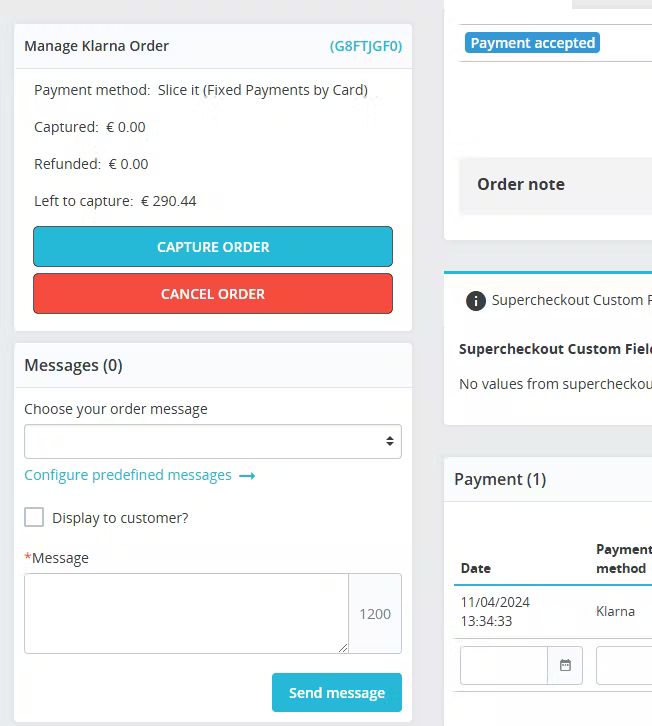Focus the Message text area

[x=186, y=613]
